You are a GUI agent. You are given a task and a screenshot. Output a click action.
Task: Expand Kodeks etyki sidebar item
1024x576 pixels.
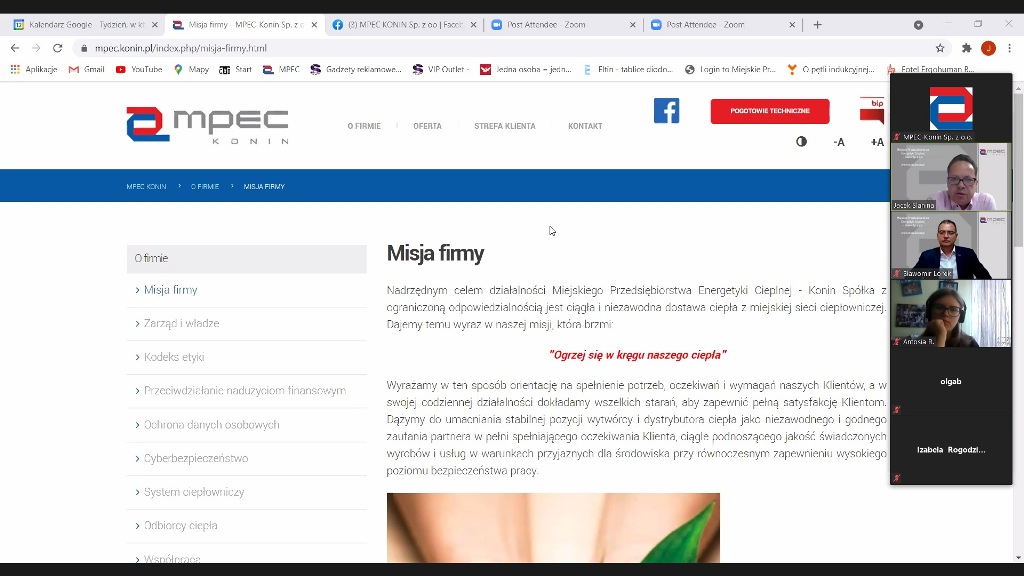pos(174,357)
